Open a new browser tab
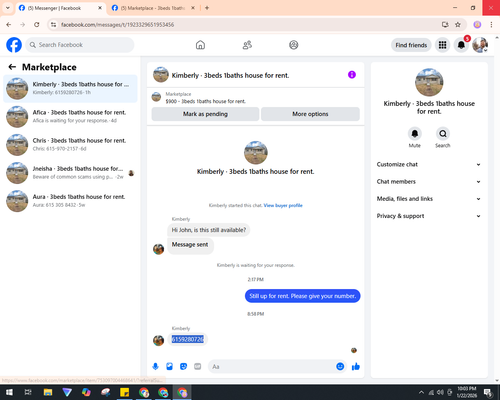 click(207, 8)
